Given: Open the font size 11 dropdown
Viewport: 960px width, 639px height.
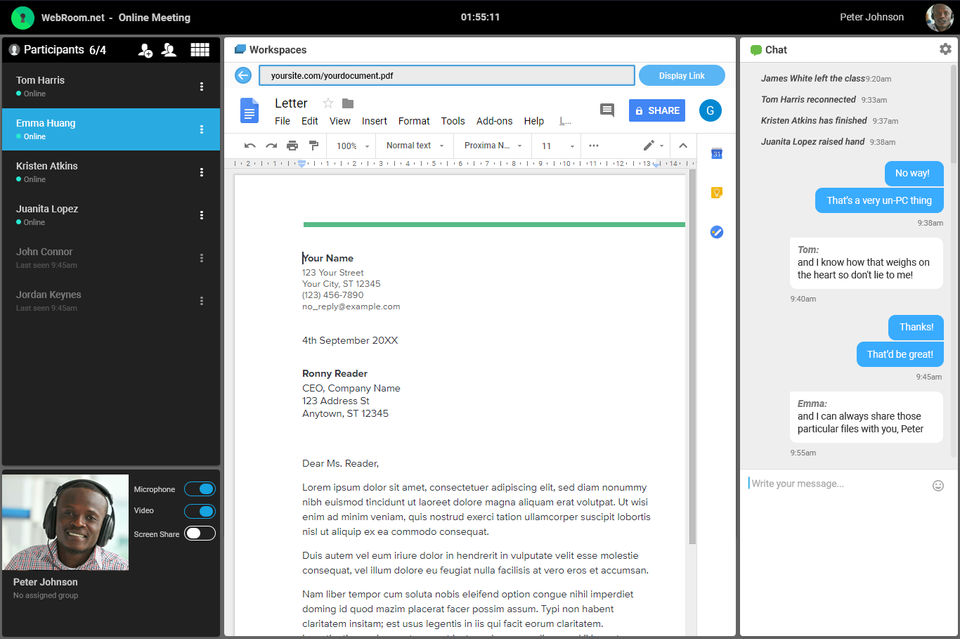Looking at the screenshot, I should pyautogui.click(x=558, y=146).
